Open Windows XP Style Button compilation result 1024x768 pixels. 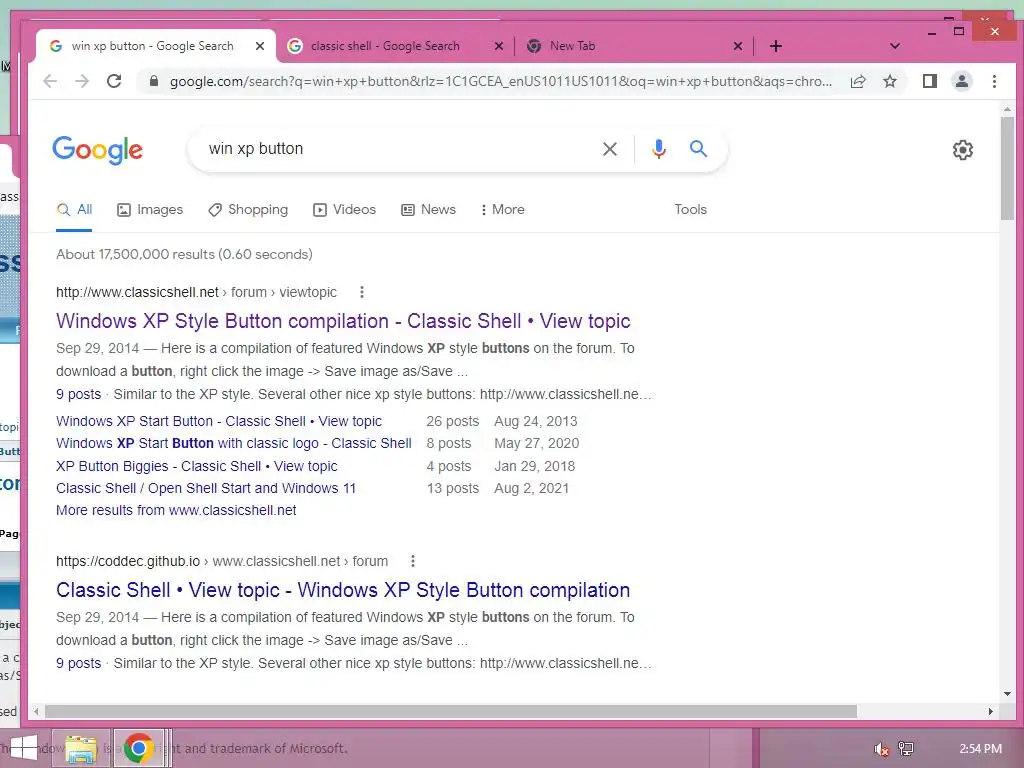(x=343, y=321)
